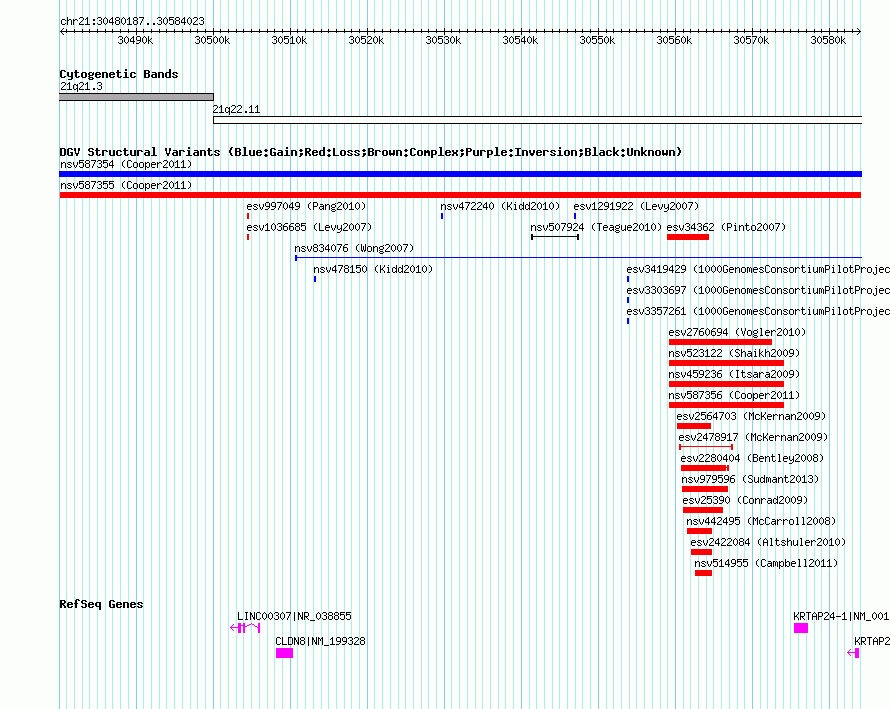Click the red bar under esv2760694 (Vogler2010)
Image resolution: width=890 pixels, height=709 pixels.
click(720, 342)
